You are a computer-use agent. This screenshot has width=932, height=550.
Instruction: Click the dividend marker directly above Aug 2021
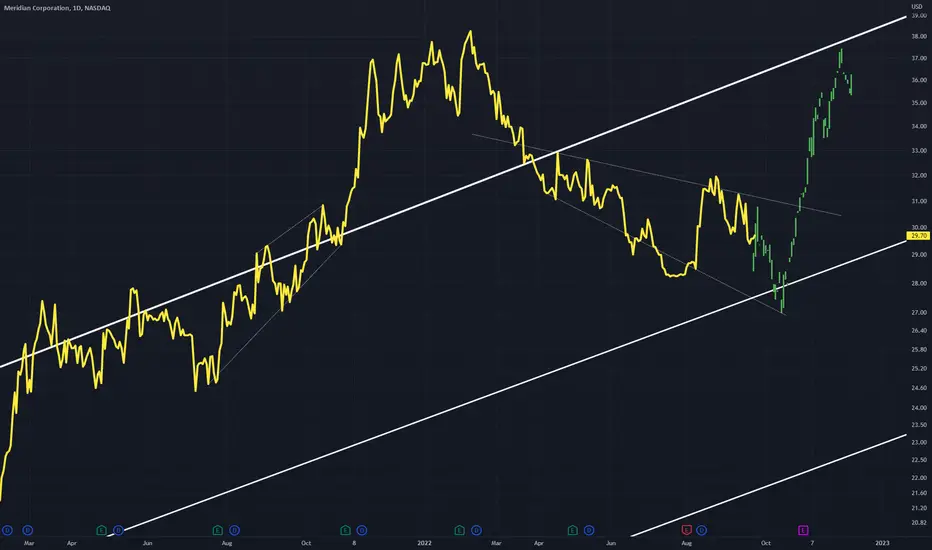234,530
